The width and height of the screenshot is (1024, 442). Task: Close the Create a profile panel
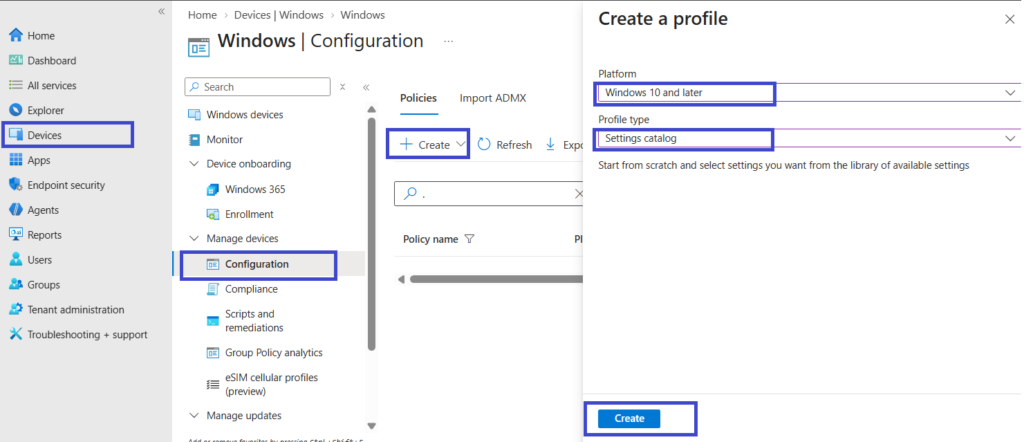[1010, 20]
